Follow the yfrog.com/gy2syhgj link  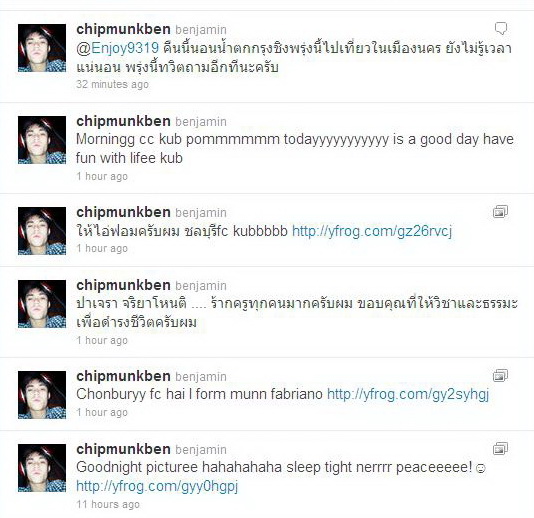[x=408, y=394]
